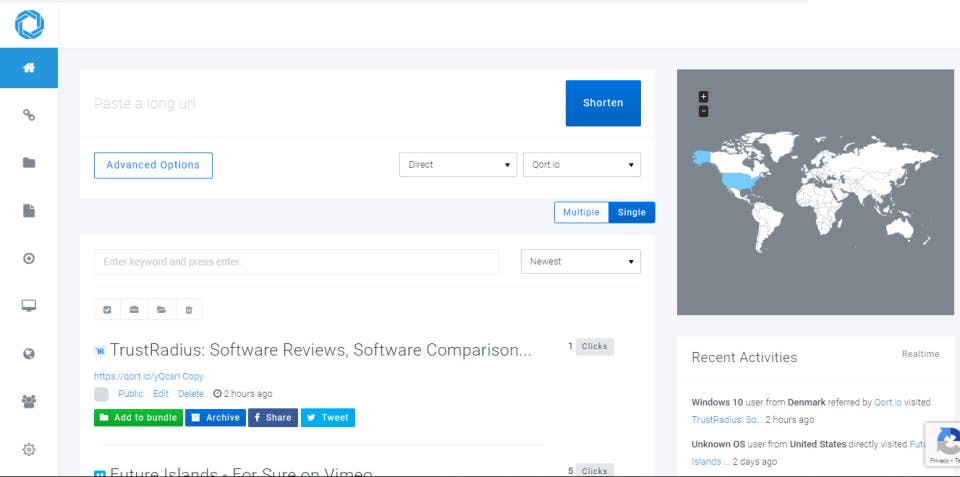Click the TrustRadius favicon icon
The width and height of the screenshot is (960, 477).
[x=100, y=351]
